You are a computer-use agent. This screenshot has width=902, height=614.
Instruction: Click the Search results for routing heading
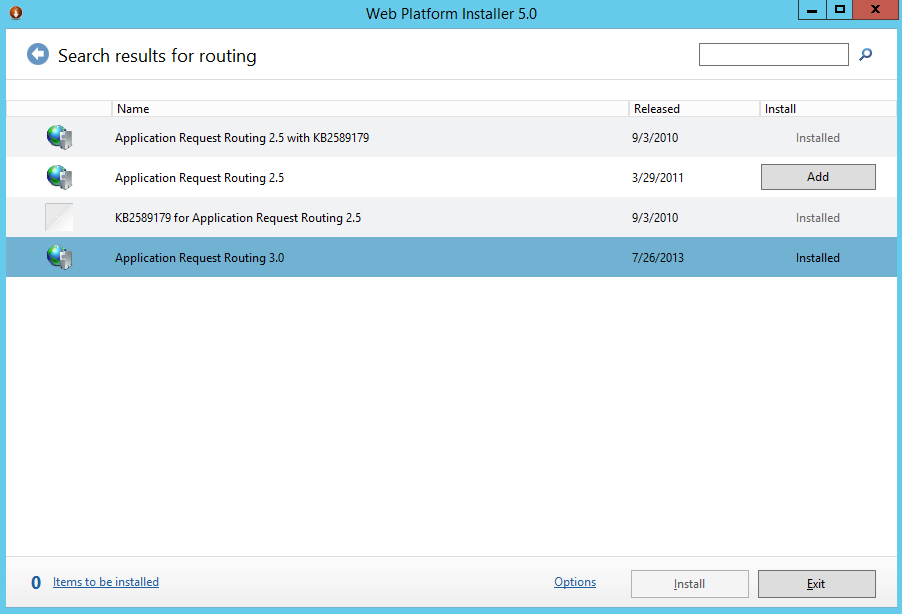click(157, 56)
